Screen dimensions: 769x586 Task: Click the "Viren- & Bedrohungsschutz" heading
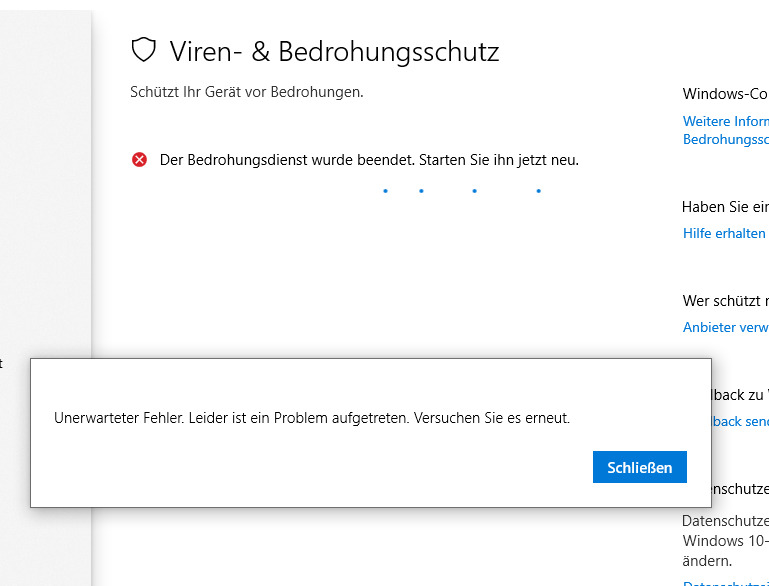(x=334, y=51)
